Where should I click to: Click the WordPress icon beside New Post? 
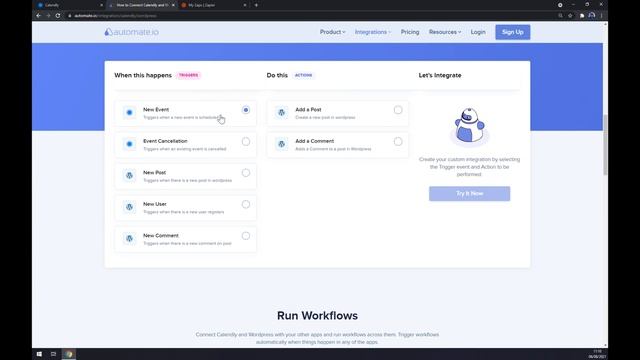pyautogui.click(x=129, y=176)
